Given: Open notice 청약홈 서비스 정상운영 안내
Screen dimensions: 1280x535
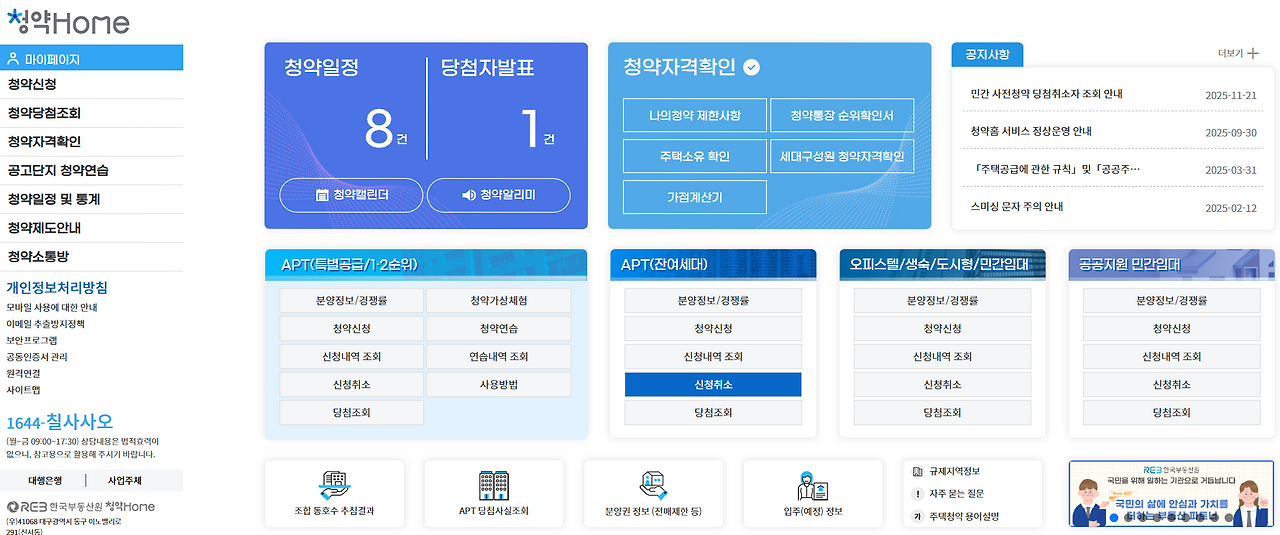Looking at the screenshot, I should [x=1031, y=131].
